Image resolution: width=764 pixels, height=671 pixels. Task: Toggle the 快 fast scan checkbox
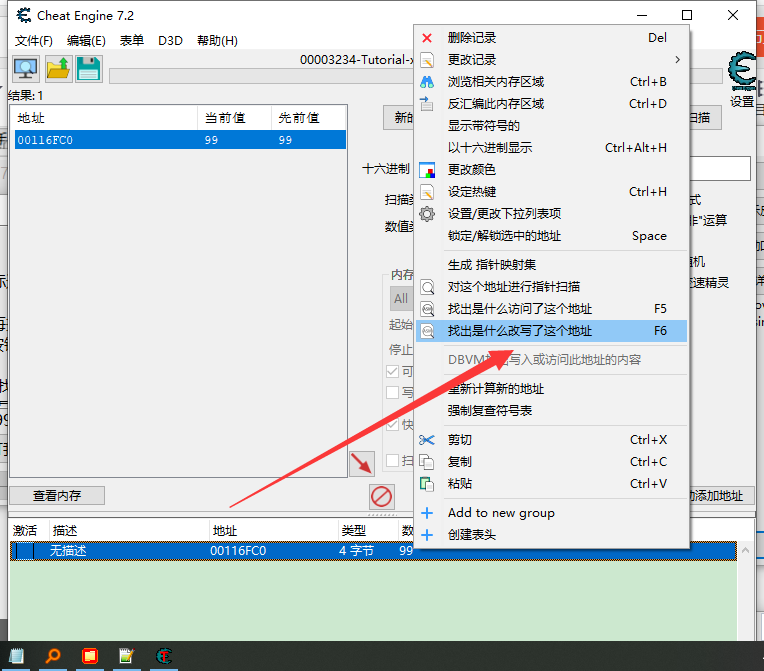(393, 424)
